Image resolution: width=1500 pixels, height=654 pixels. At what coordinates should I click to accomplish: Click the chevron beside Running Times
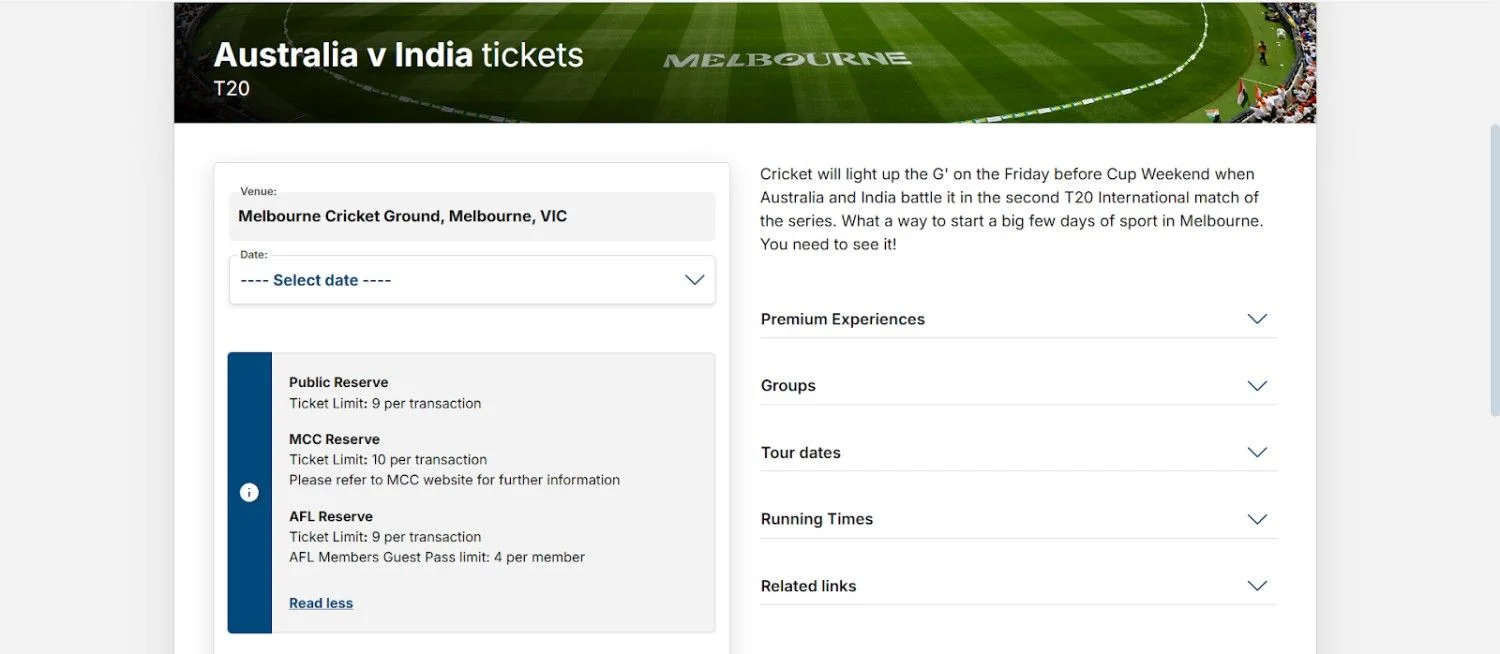point(1257,519)
